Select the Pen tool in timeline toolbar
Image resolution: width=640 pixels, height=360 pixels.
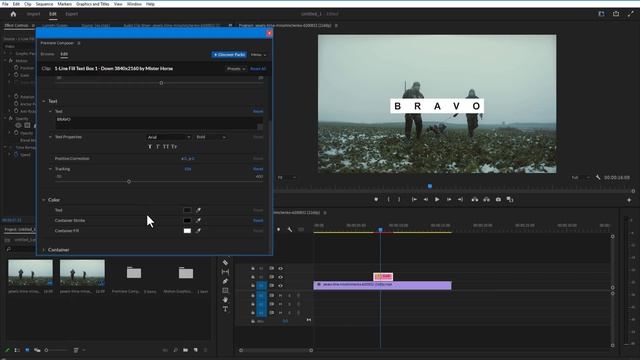[x=225, y=281]
